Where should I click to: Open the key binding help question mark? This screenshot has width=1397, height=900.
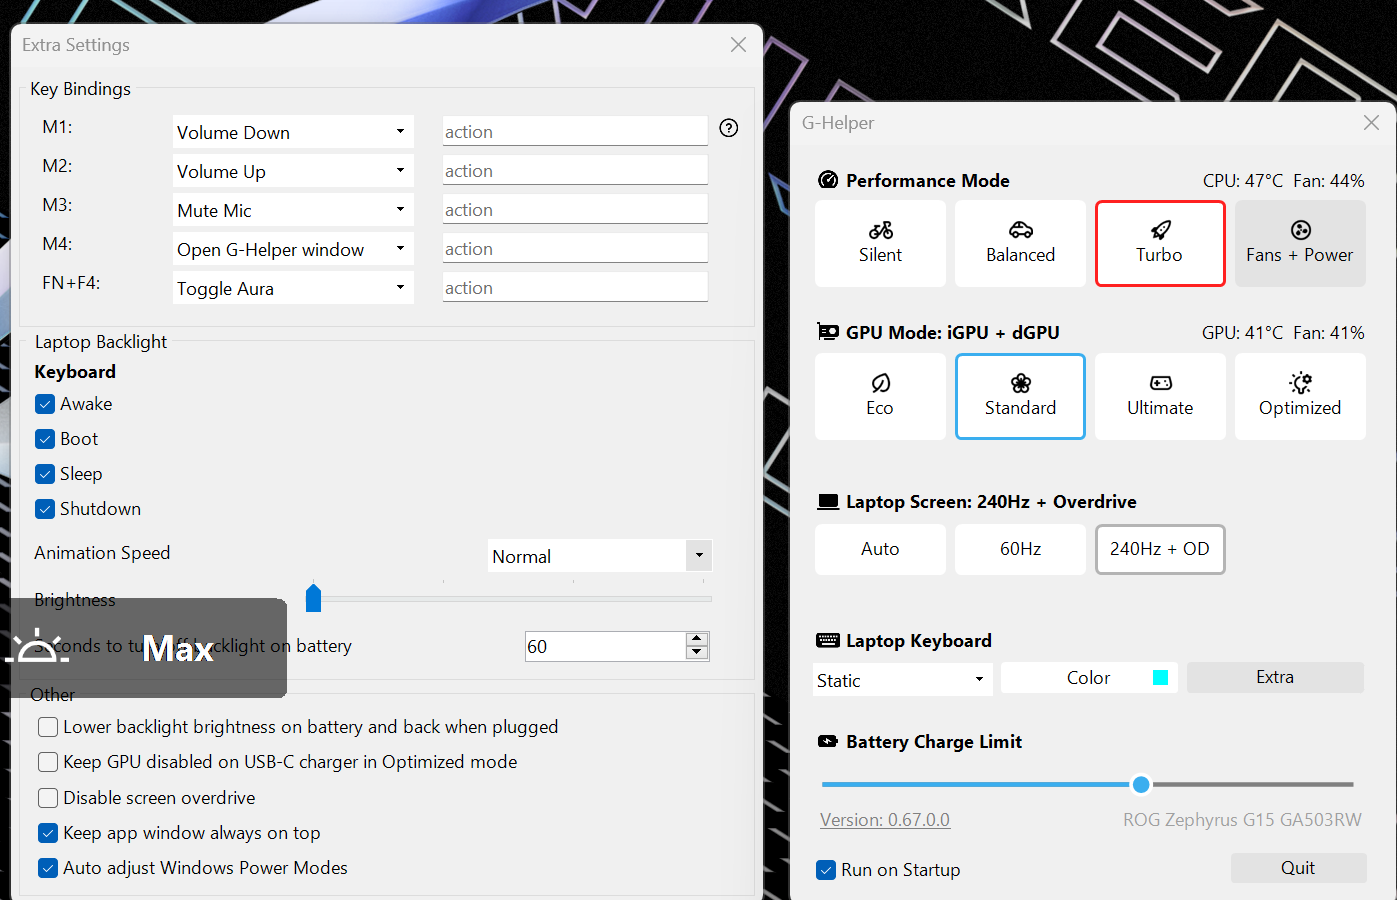(728, 128)
